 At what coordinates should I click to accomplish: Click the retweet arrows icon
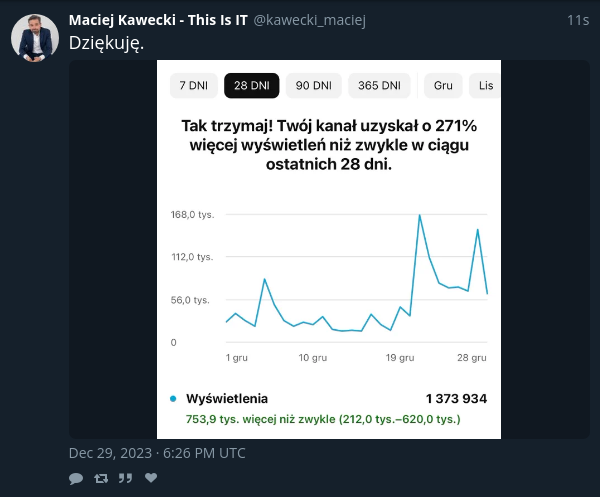(101, 478)
